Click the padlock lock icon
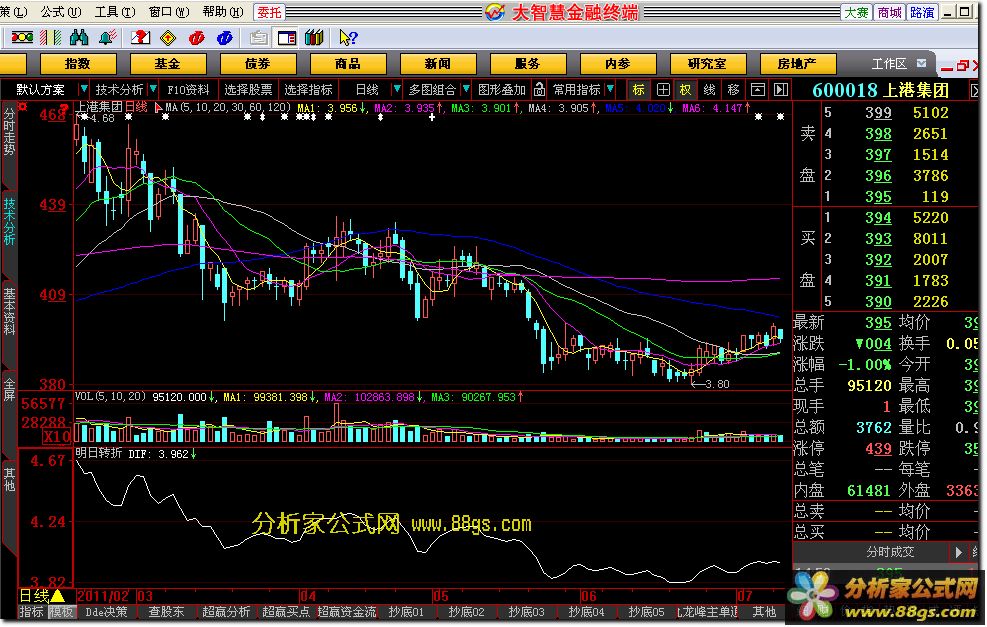987x627 pixels. (x=539, y=89)
